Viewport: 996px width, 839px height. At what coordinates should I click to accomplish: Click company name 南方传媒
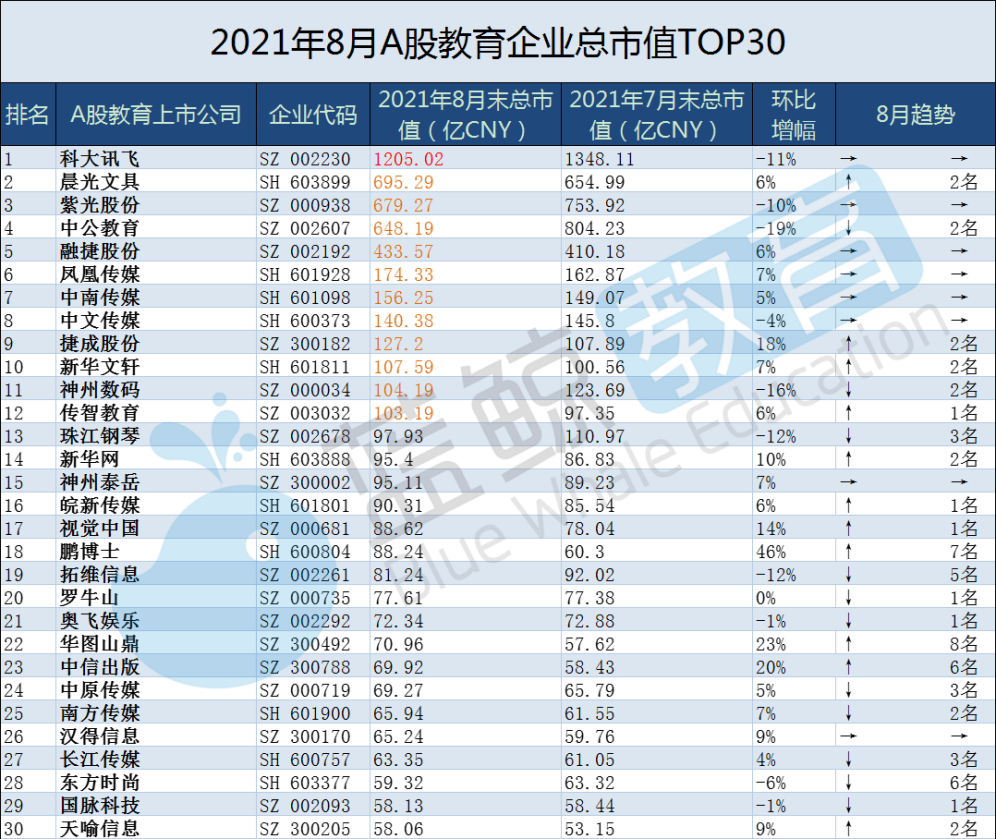(x=99, y=713)
